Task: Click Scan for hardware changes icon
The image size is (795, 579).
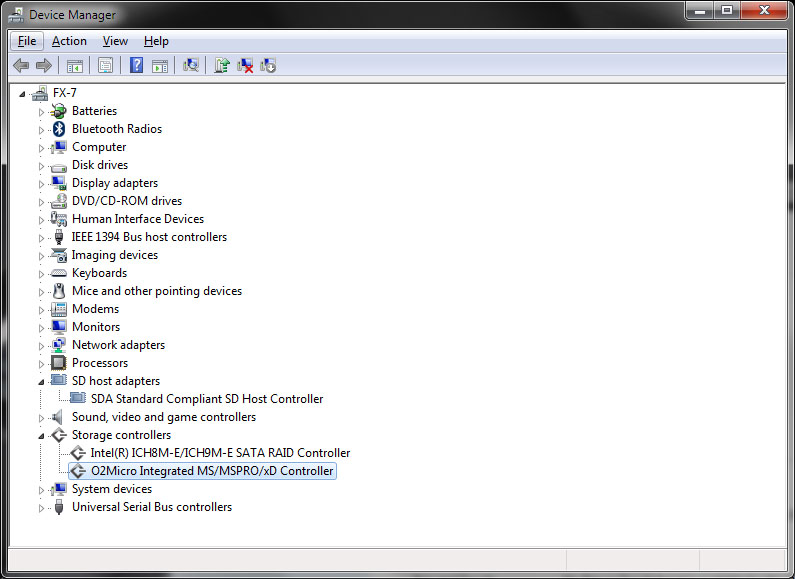Action: click(x=191, y=65)
